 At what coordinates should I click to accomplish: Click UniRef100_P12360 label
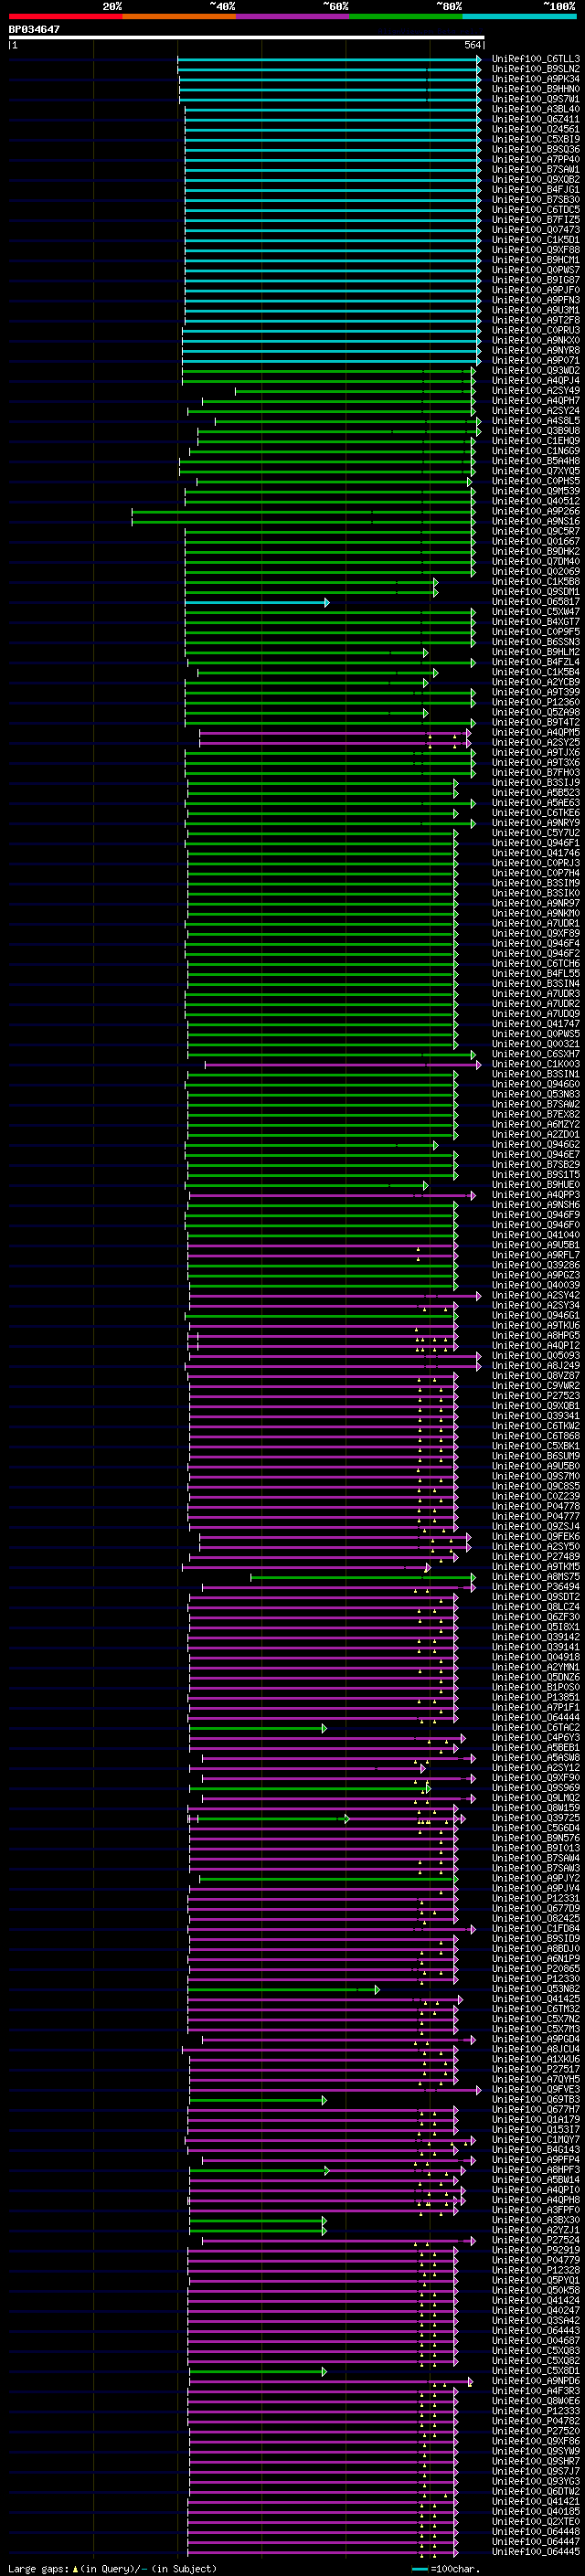pyautogui.click(x=536, y=702)
